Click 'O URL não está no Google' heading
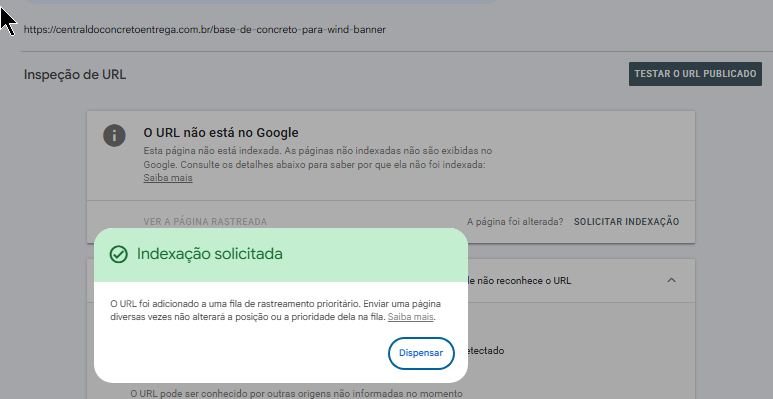Screen dimensions: 773x399 221,133
